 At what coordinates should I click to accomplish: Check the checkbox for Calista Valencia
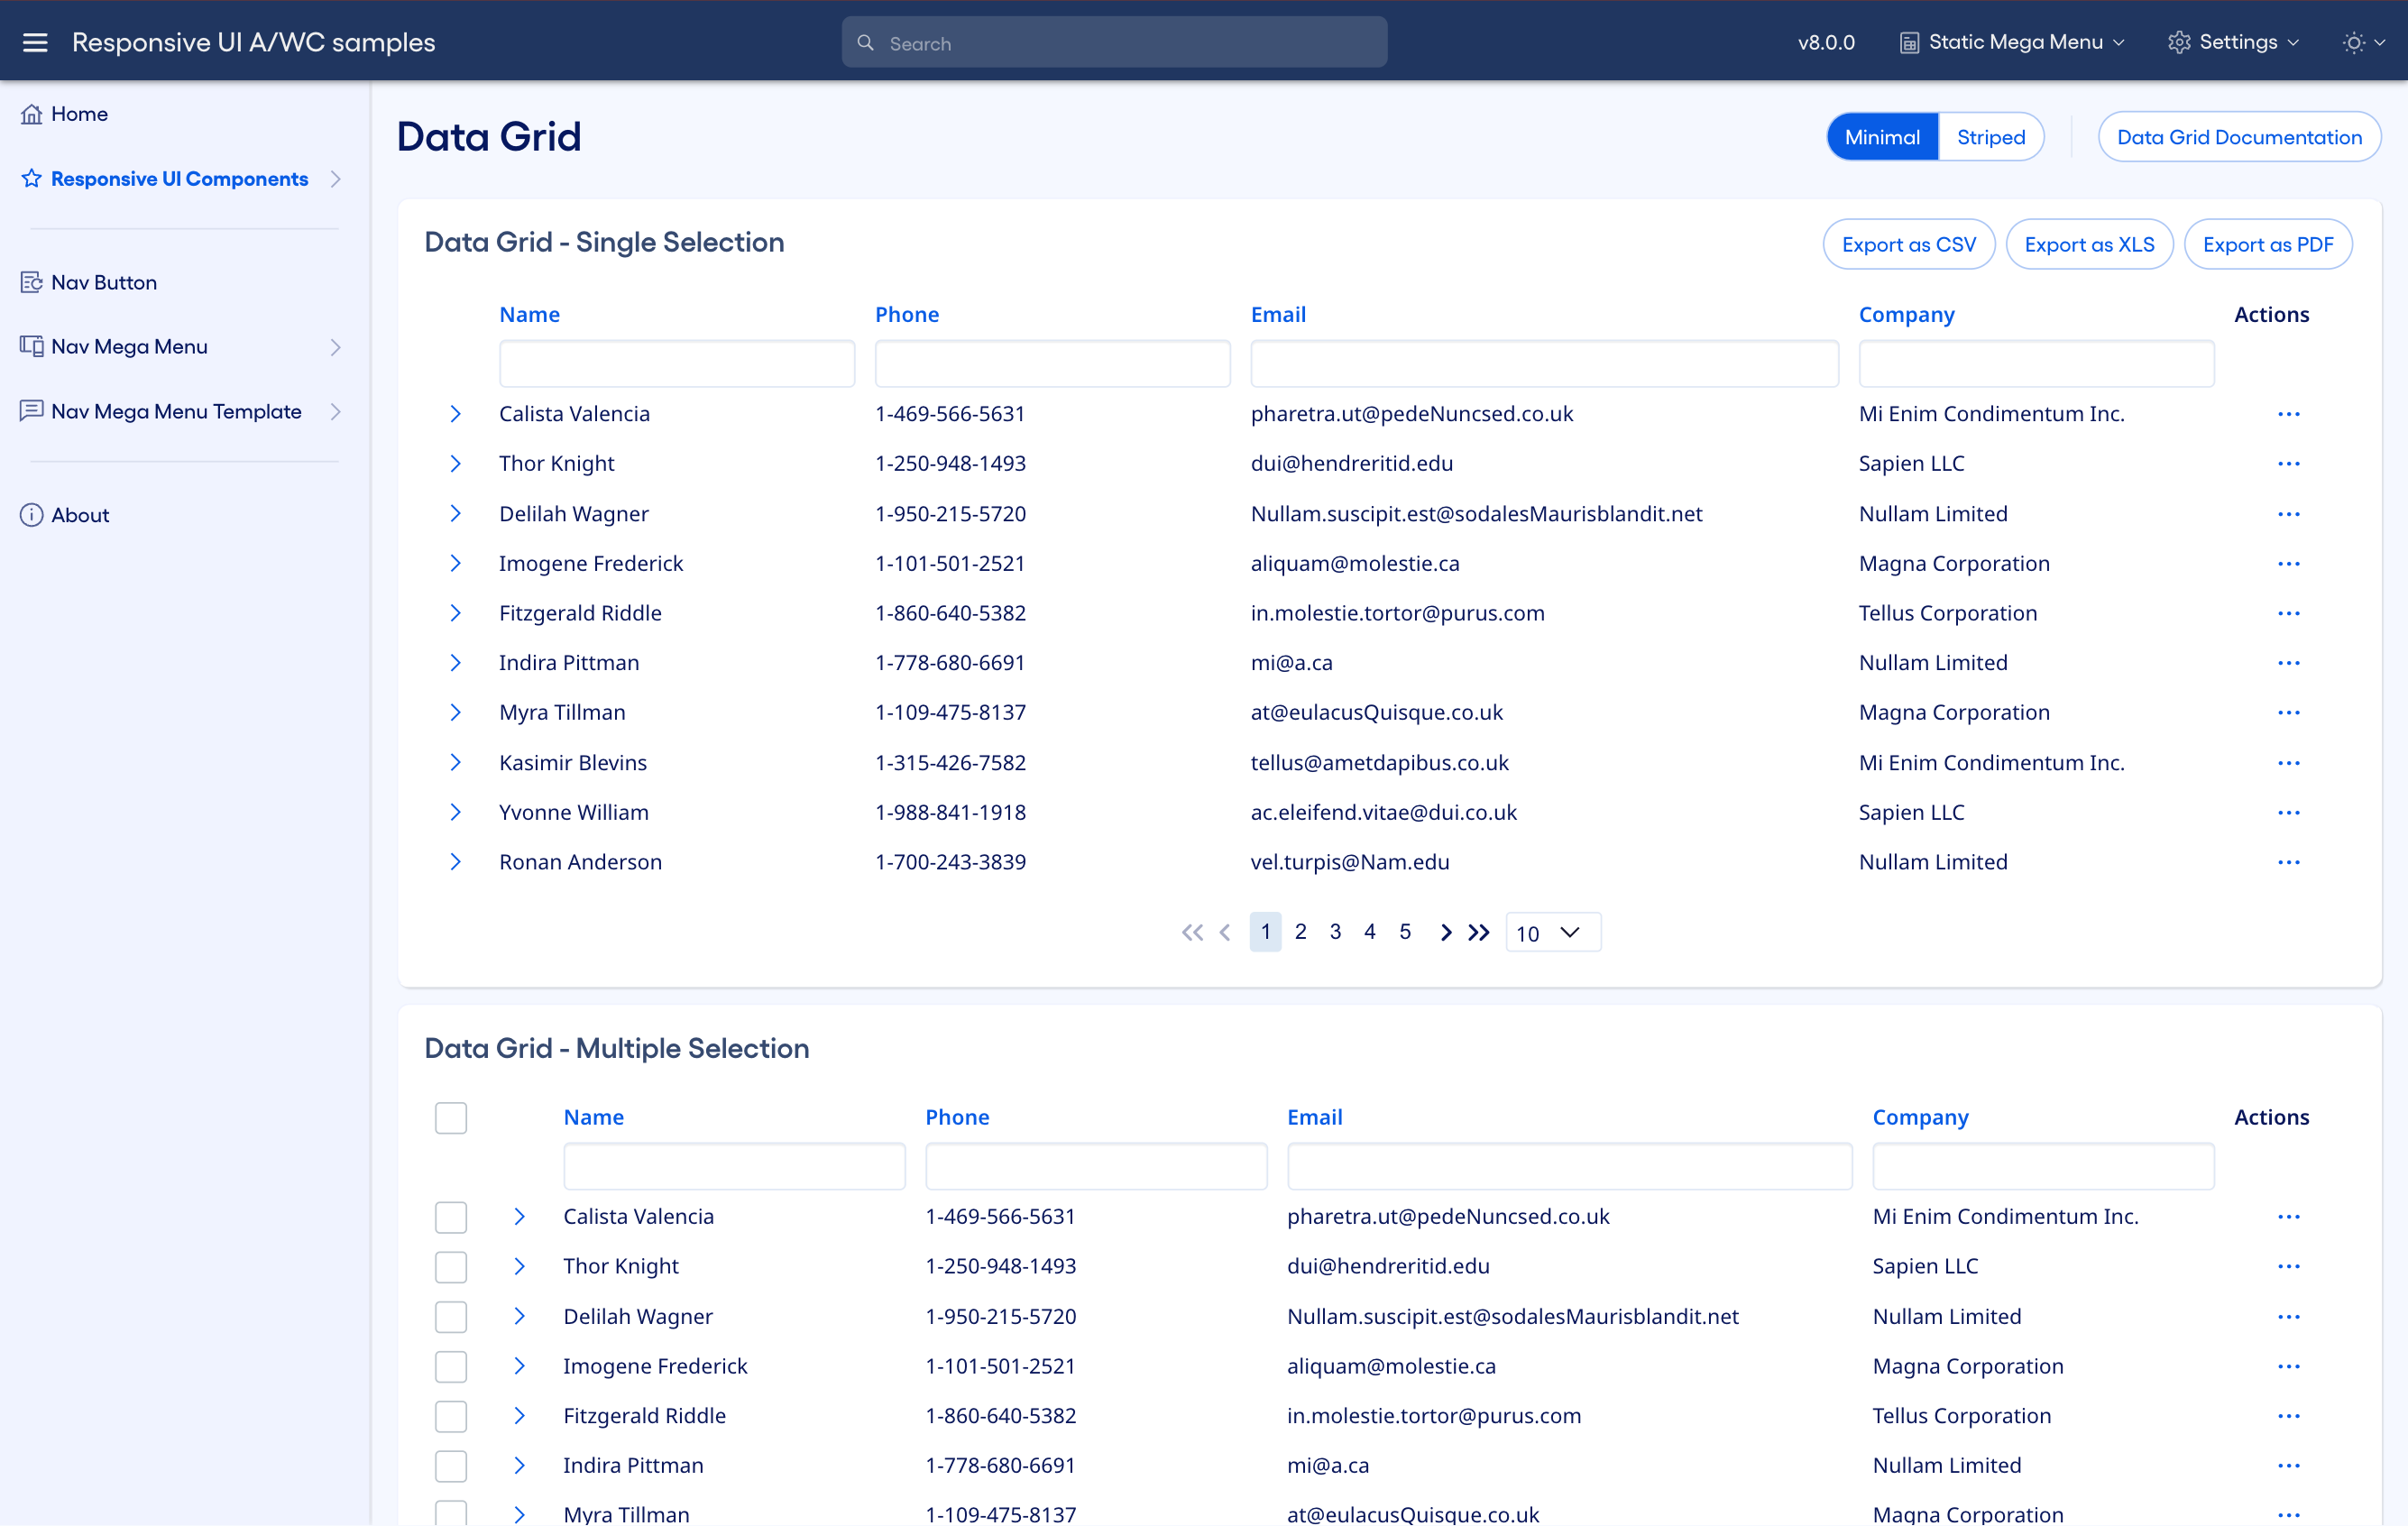pos(451,1216)
